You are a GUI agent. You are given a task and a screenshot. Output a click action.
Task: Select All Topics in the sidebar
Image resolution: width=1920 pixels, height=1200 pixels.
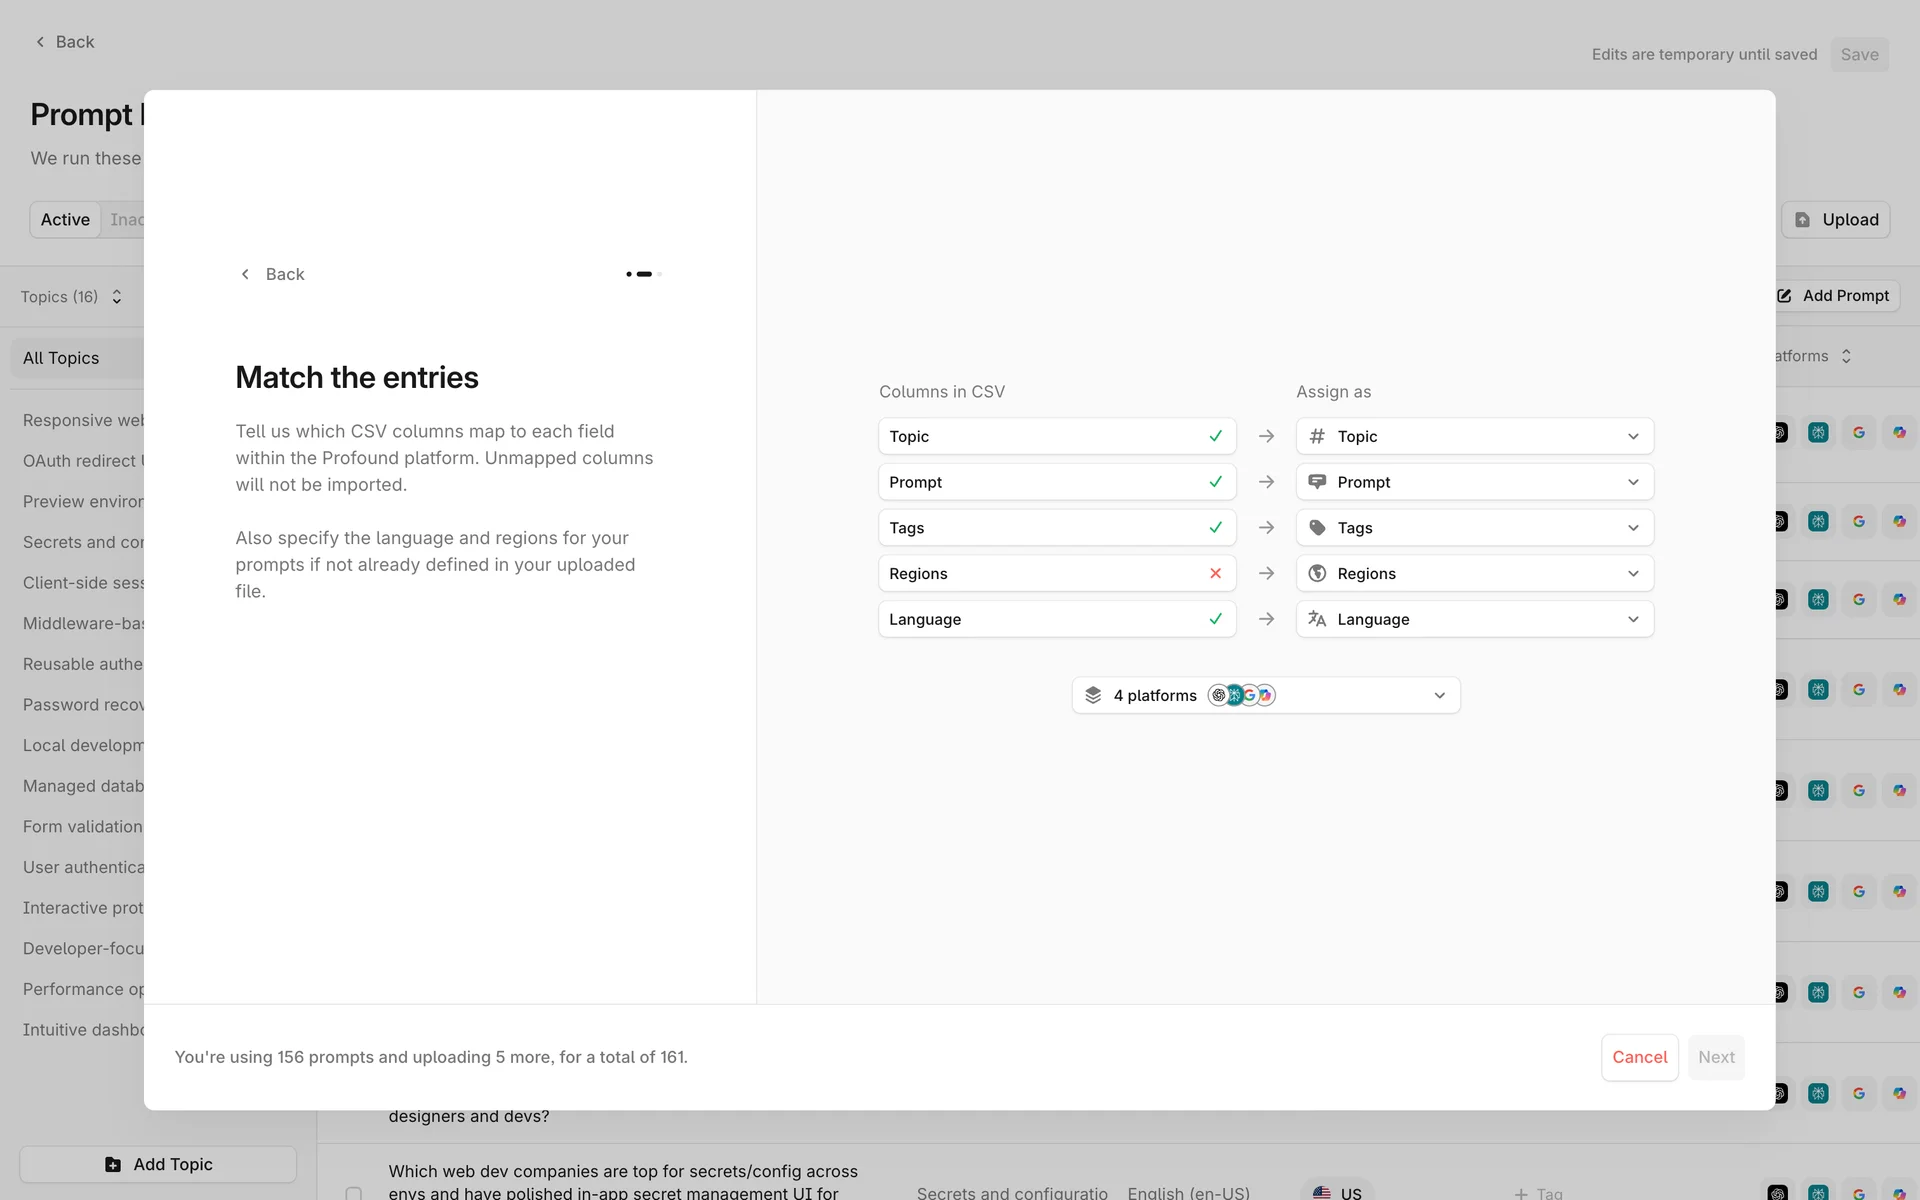point(61,358)
